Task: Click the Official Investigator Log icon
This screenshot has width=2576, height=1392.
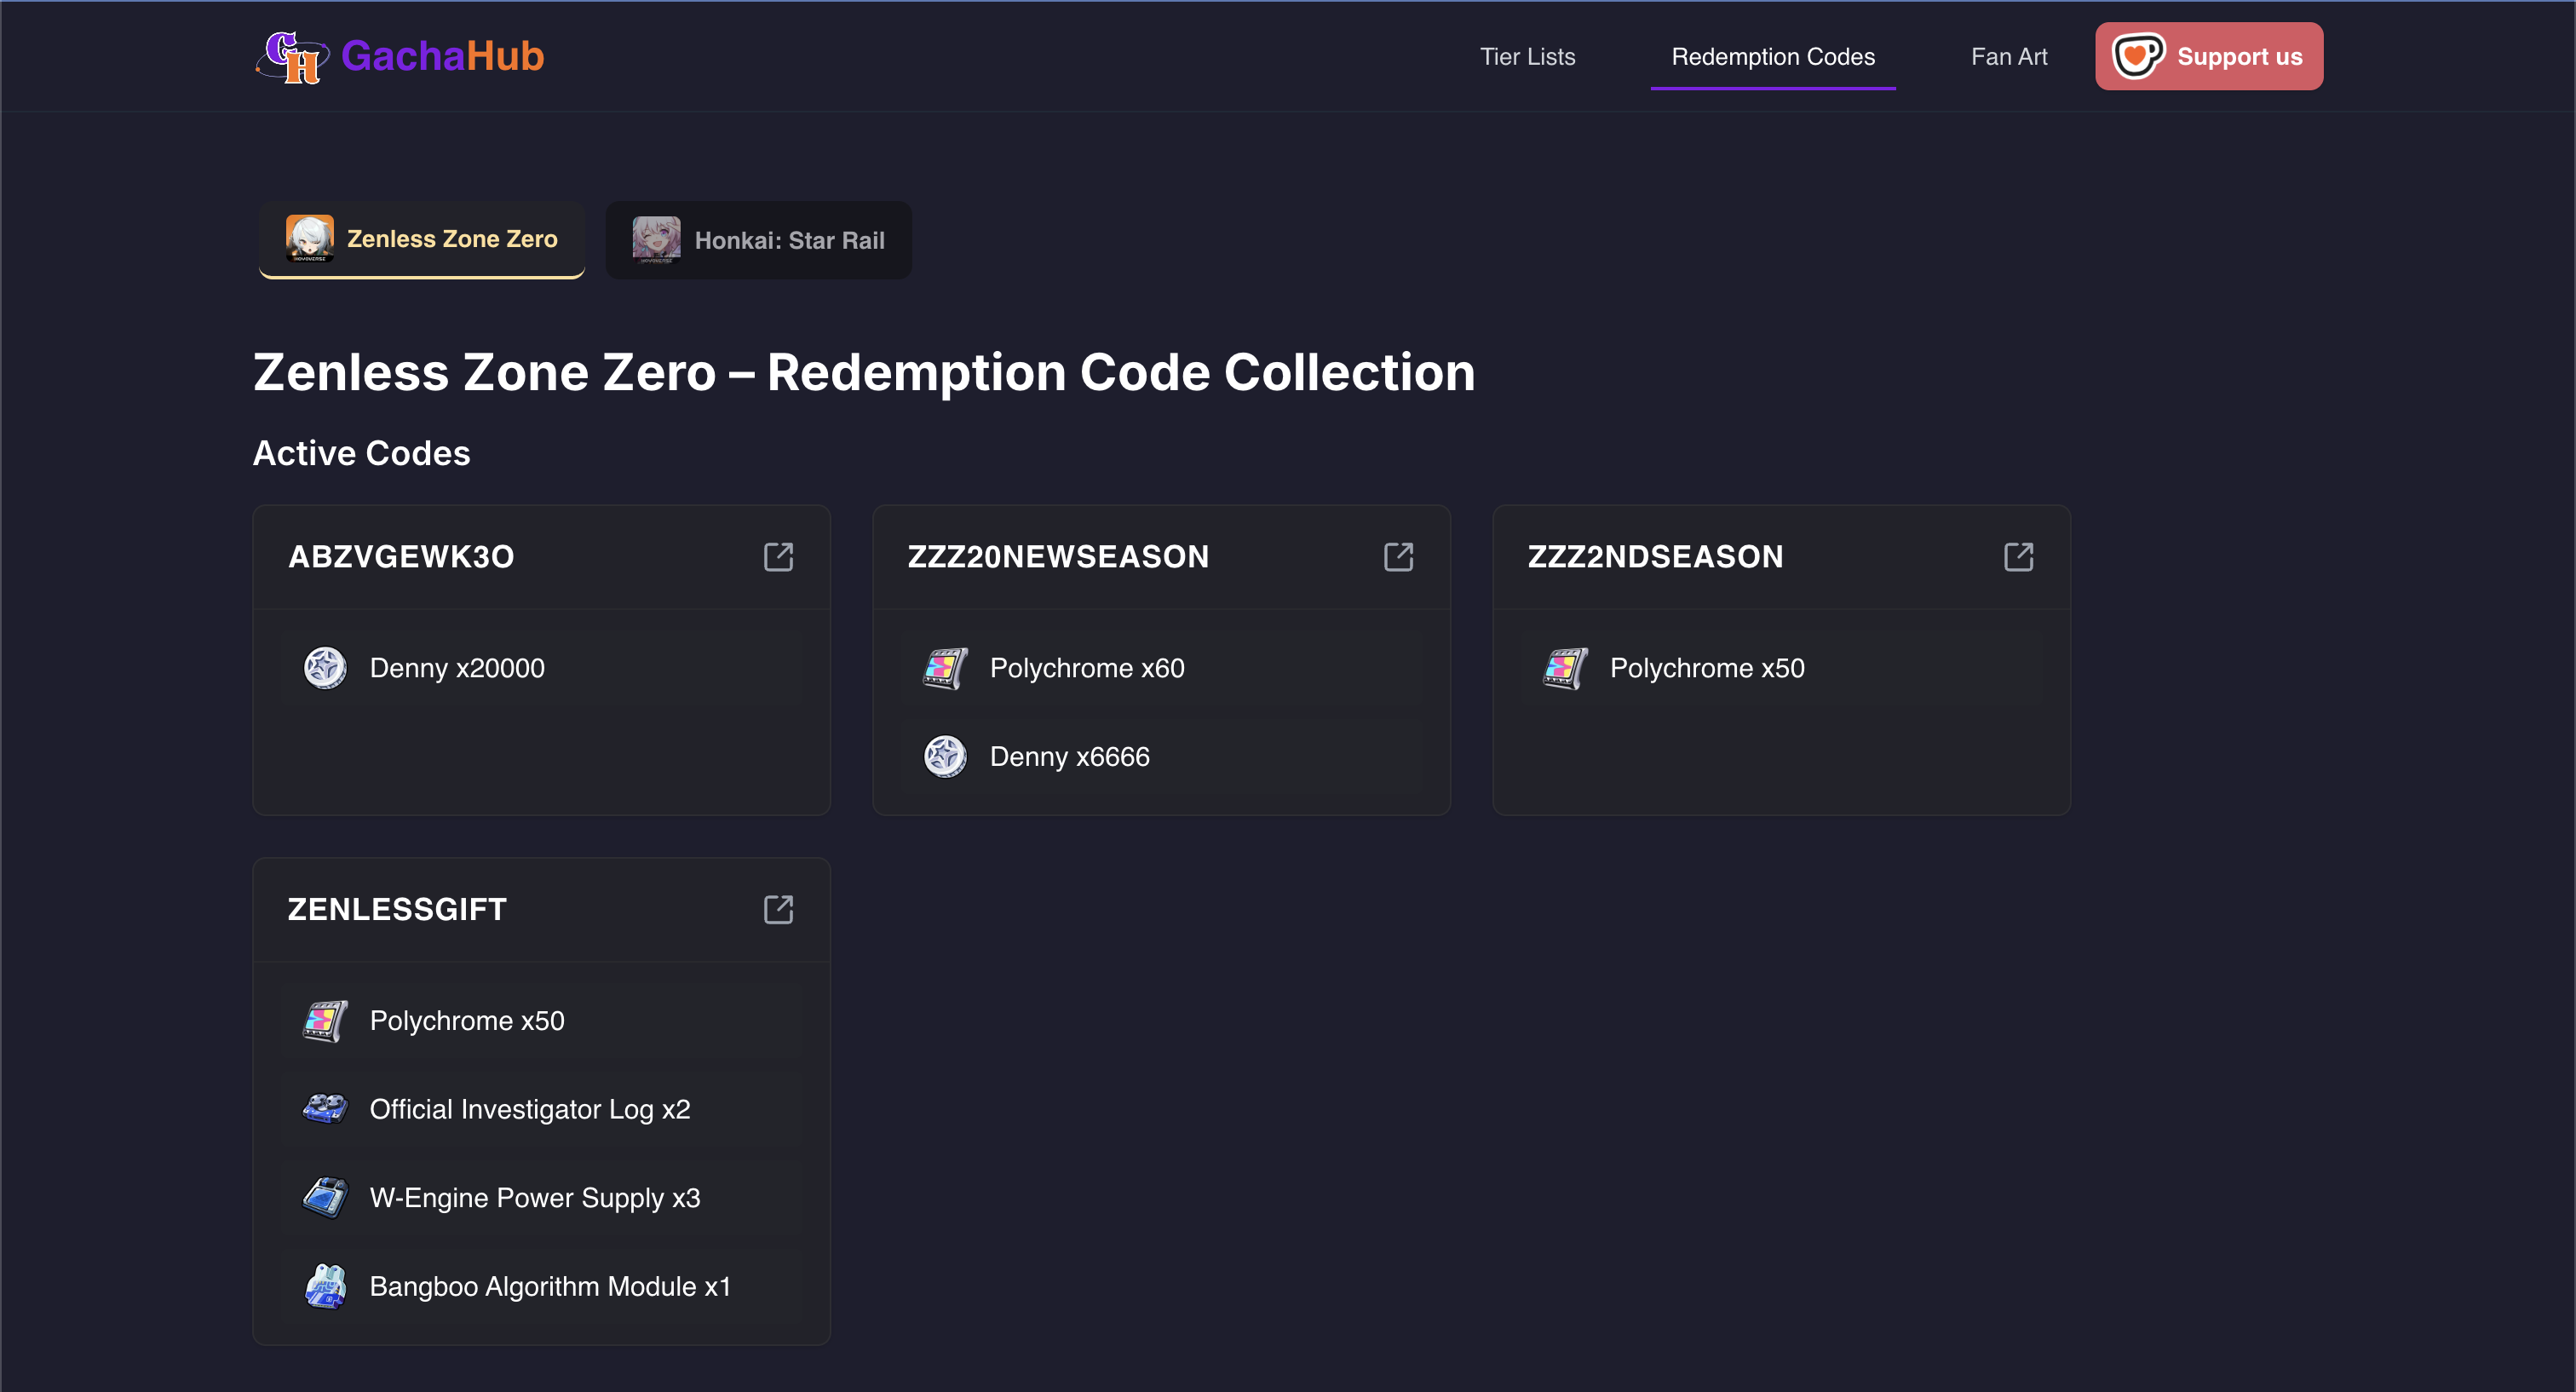Action: click(324, 1109)
